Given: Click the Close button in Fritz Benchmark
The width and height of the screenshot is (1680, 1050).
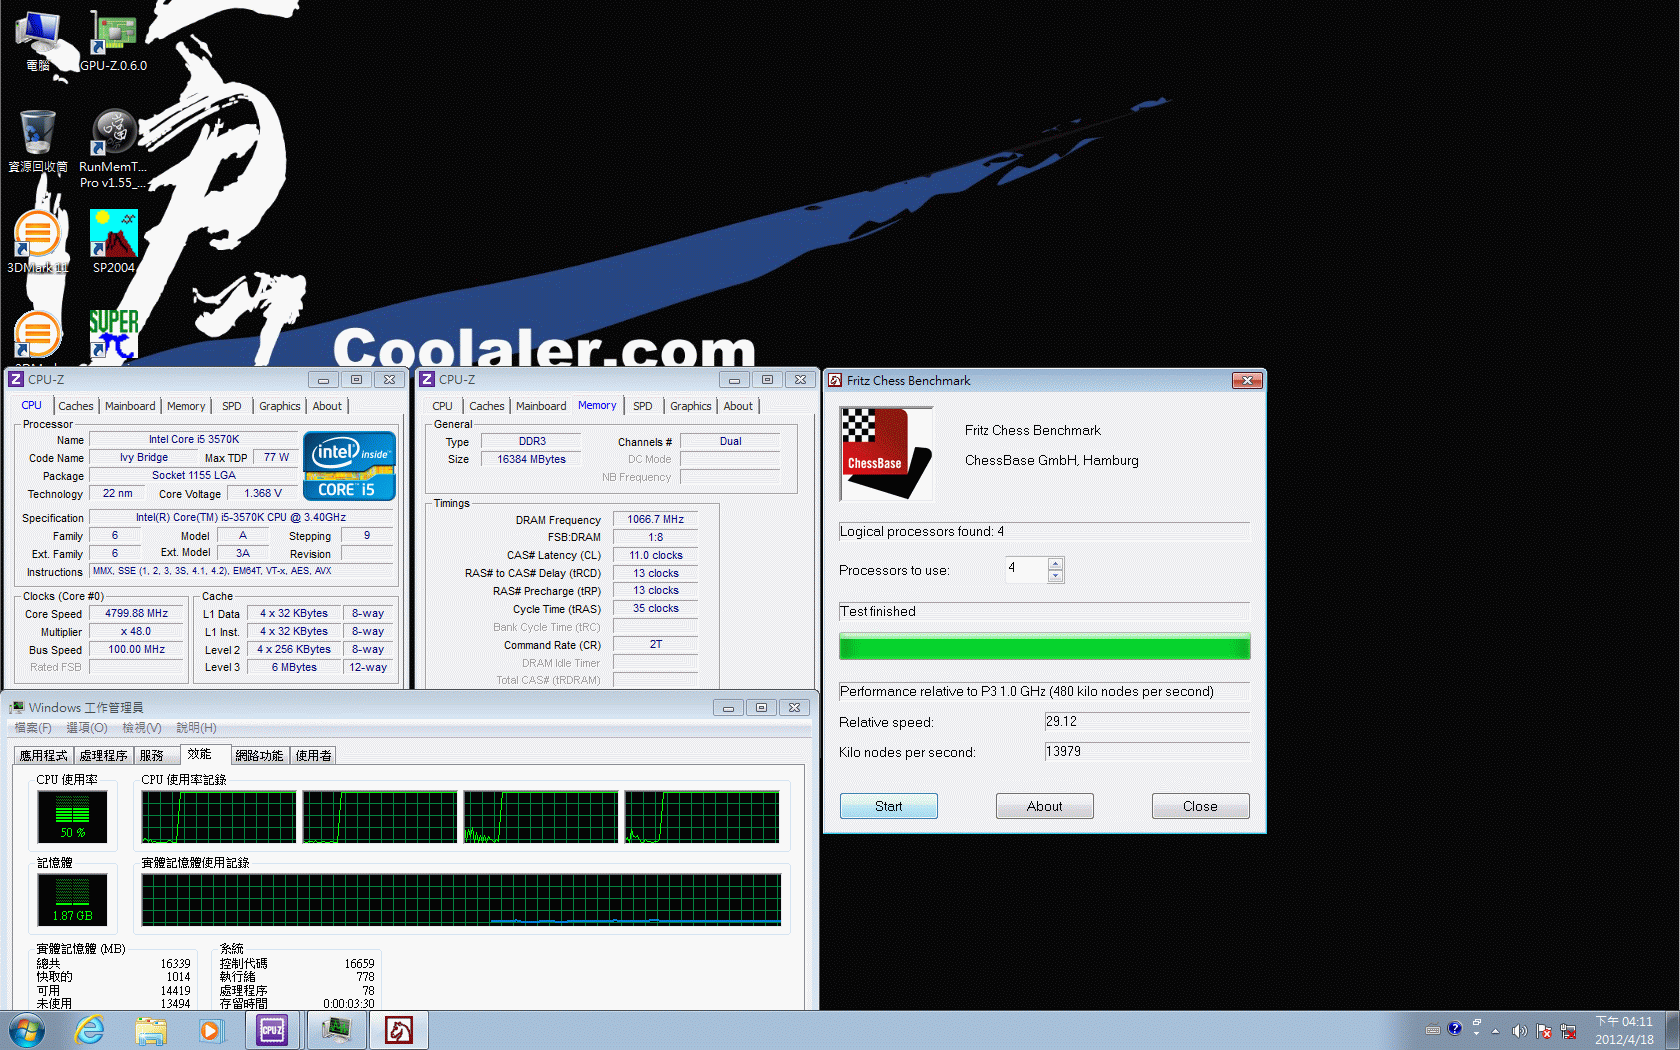Looking at the screenshot, I should (1200, 806).
